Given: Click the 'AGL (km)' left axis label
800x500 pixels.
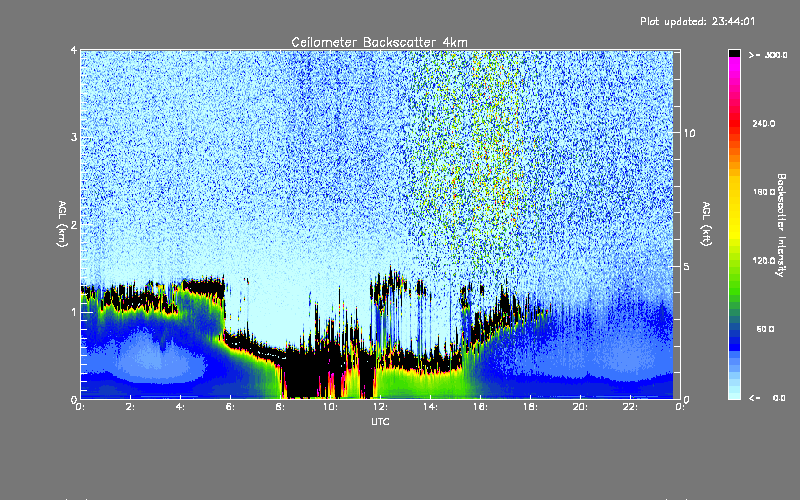Looking at the screenshot, I should coord(62,224).
